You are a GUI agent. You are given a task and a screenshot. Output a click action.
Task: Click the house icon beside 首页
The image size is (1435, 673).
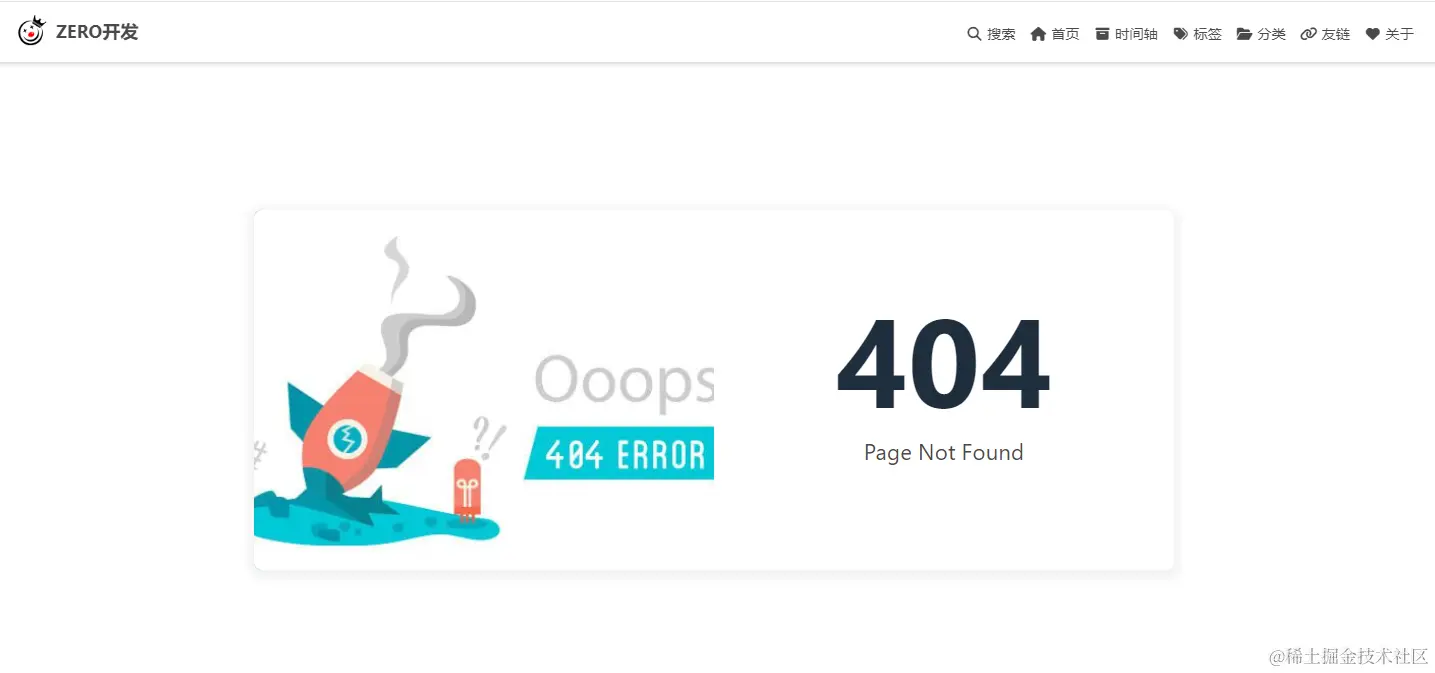pyautogui.click(x=1038, y=34)
